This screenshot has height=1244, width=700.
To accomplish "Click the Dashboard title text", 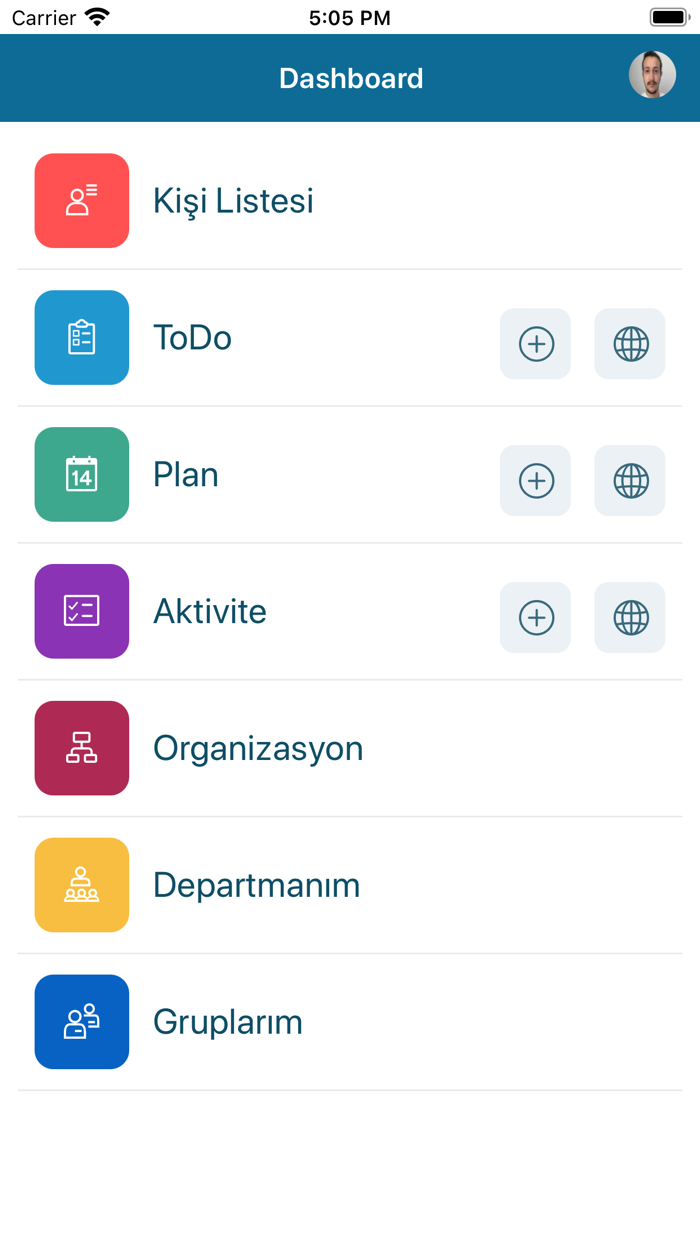I will pyautogui.click(x=351, y=78).
